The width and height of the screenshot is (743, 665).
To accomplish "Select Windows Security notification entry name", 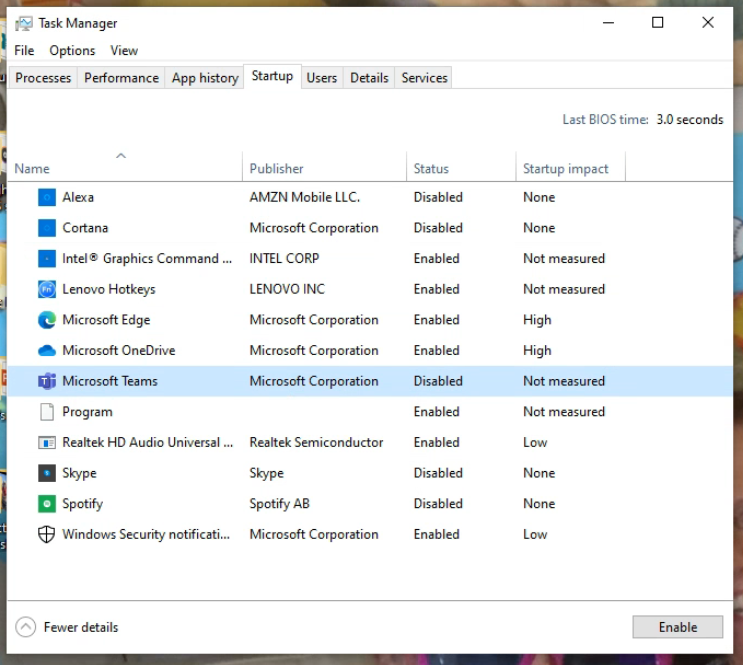I will tap(146, 534).
